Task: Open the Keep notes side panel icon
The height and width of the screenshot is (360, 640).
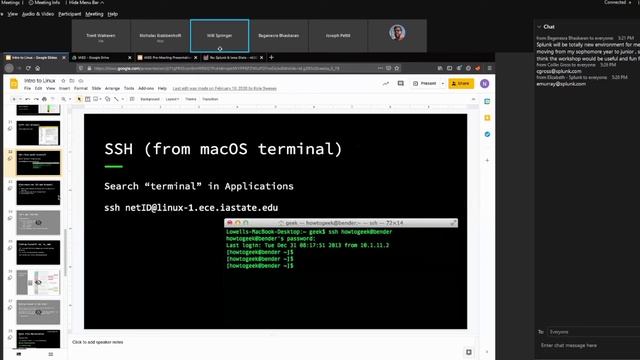Action: tap(487, 118)
